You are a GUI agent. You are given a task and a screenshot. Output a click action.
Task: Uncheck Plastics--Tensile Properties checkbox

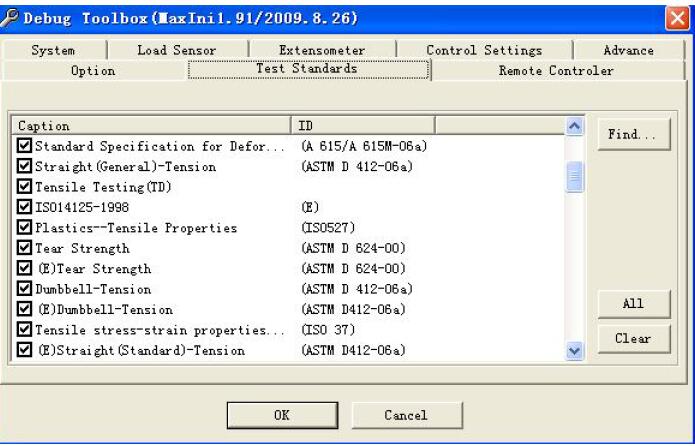coord(26,228)
